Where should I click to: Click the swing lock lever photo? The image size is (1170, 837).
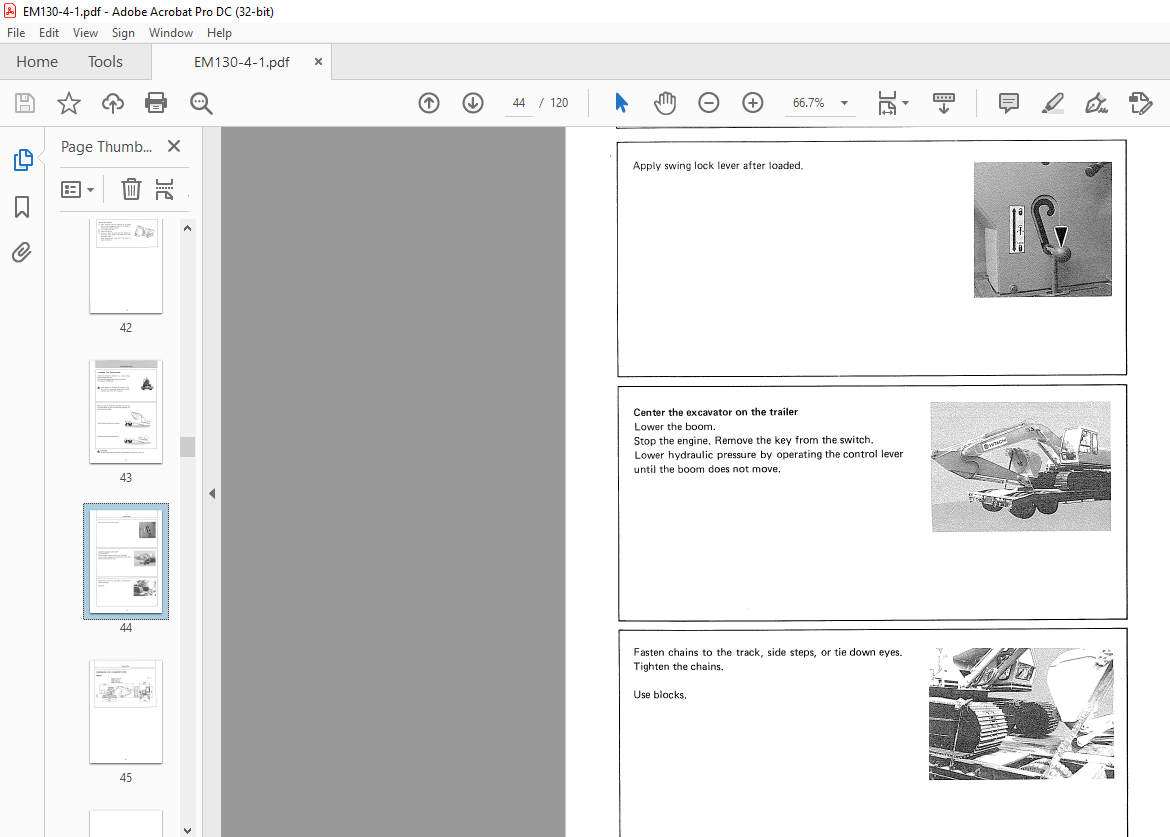[x=1042, y=230]
